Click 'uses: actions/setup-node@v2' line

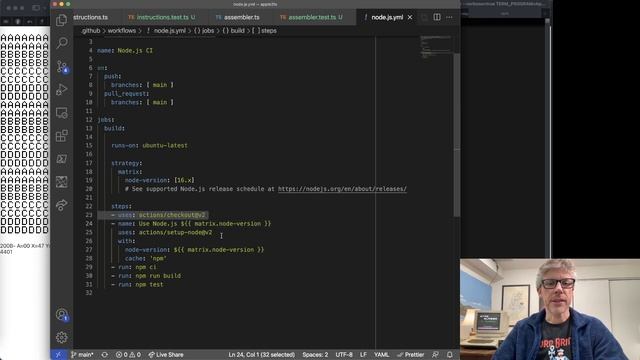pyautogui.click(x=165, y=233)
